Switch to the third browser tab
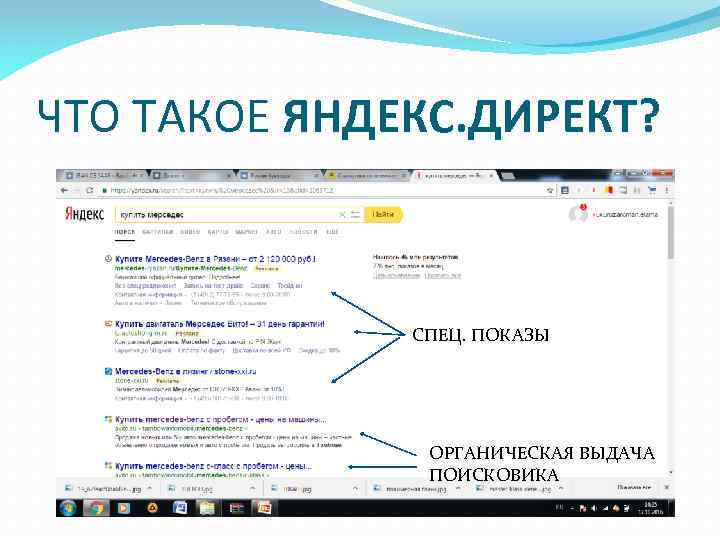 (x=278, y=175)
